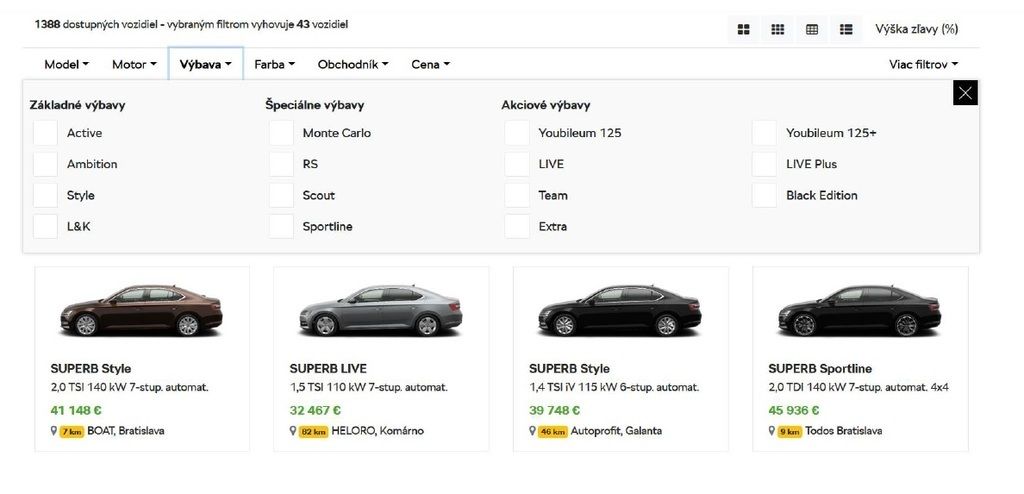1024x494 pixels.
Task: Click the 82 km distance badge for HELORO
Action: click(x=312, y=432)
